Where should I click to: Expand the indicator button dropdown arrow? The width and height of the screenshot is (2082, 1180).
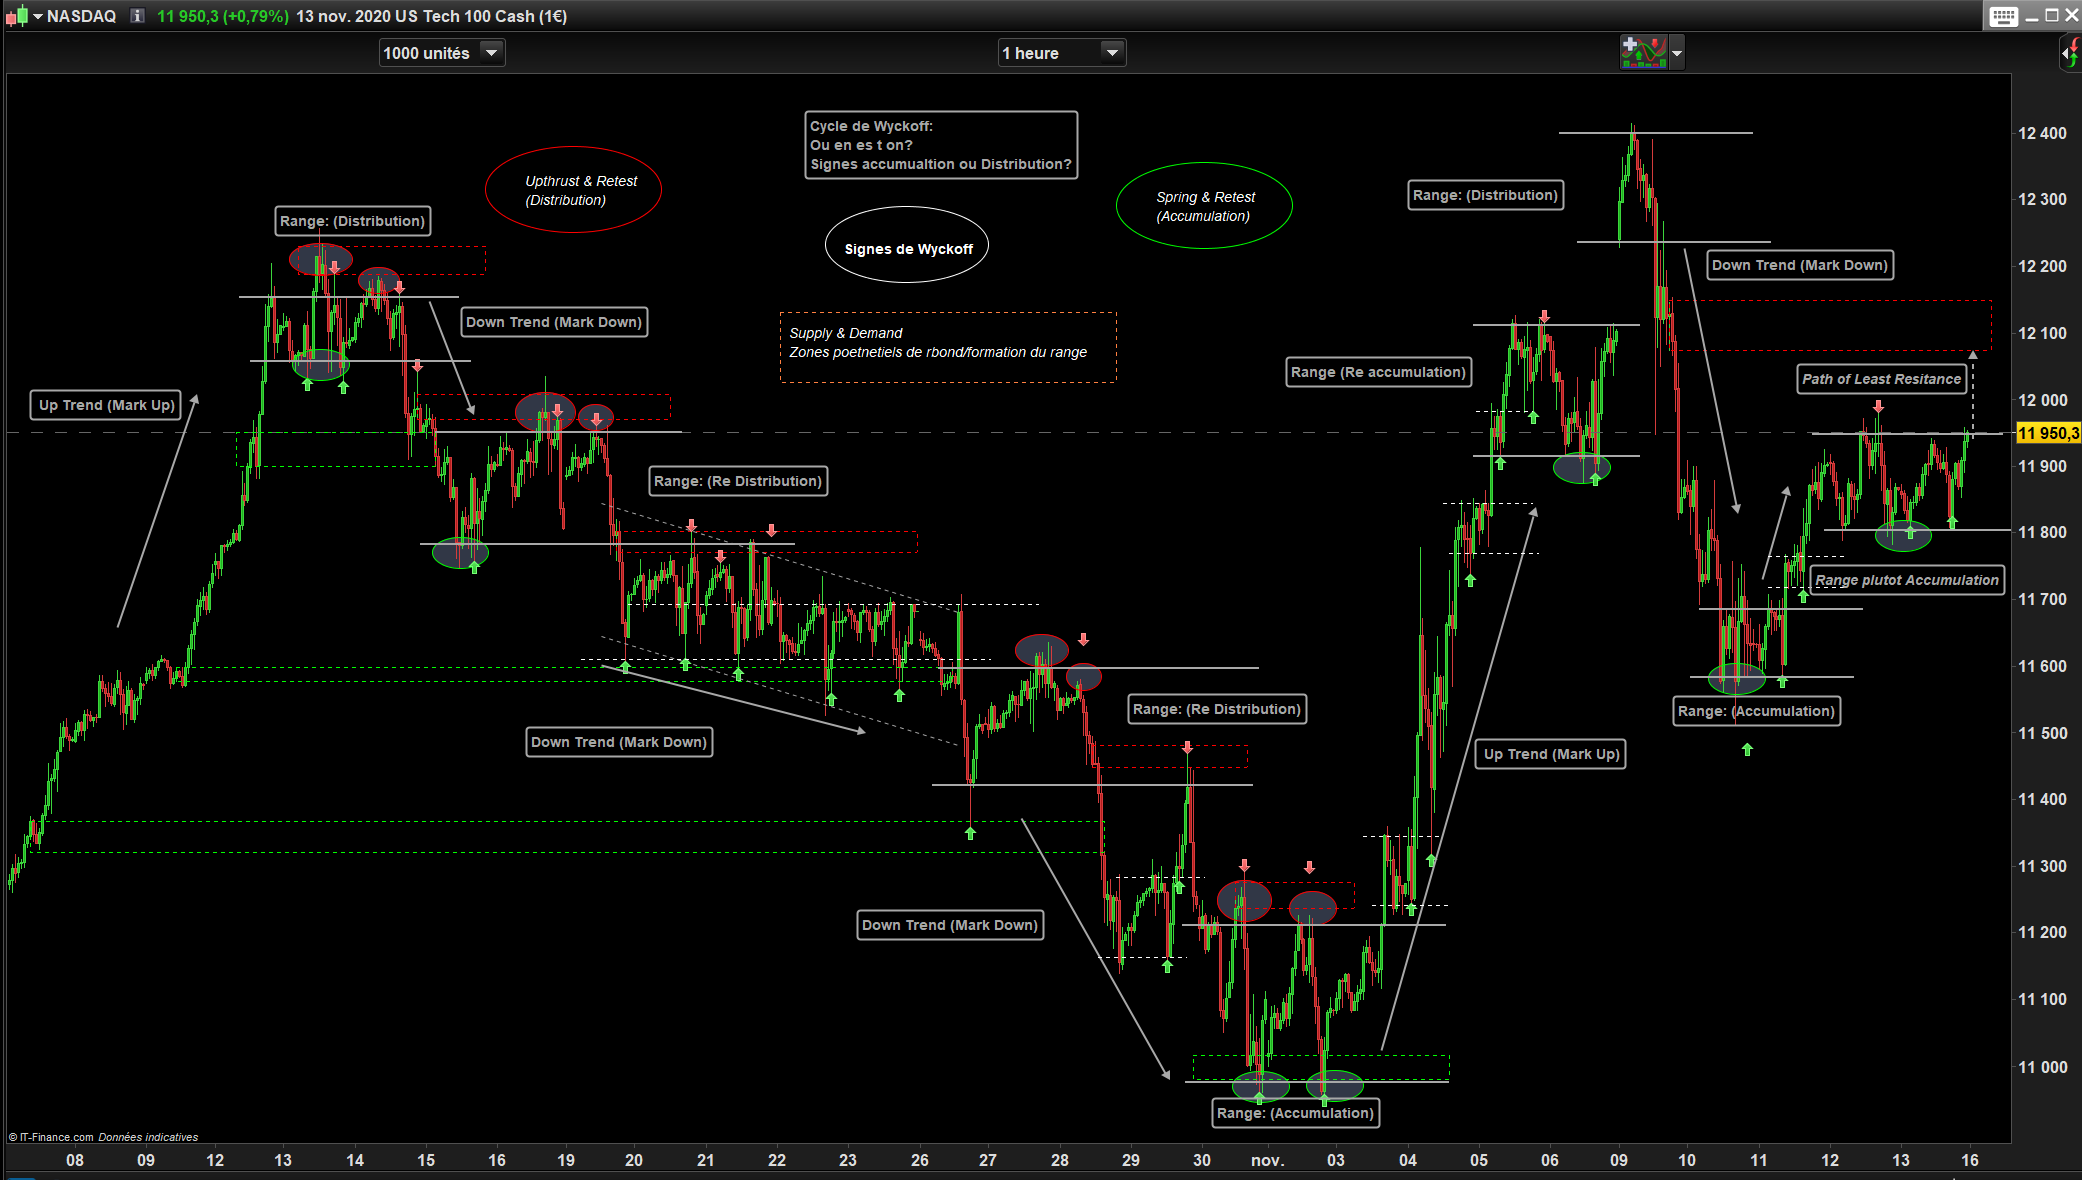click(1677, 53)
